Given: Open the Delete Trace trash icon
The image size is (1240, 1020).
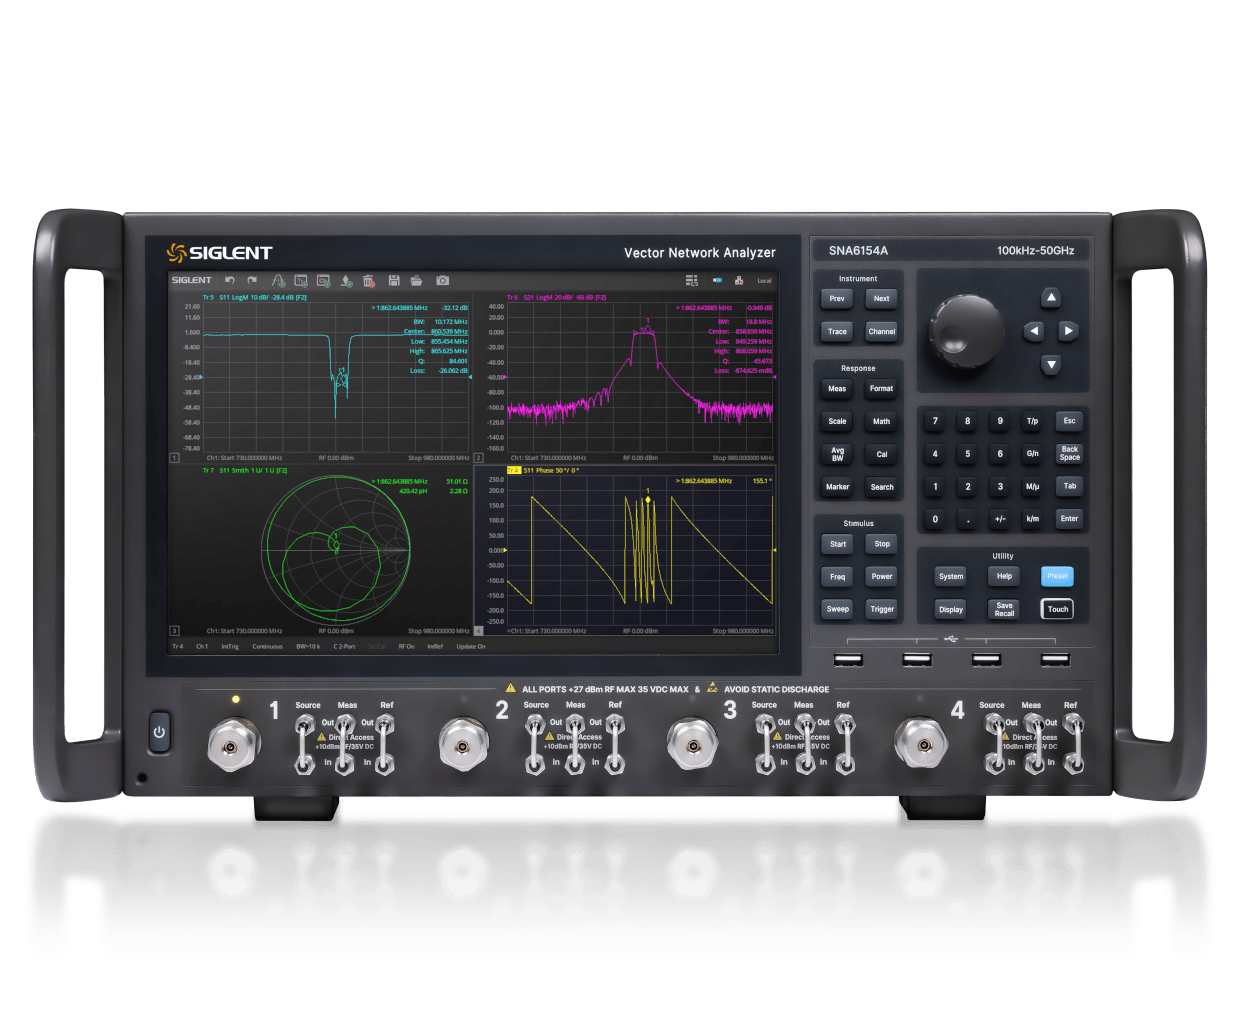Looking at the screenshot, I should 370,281.
